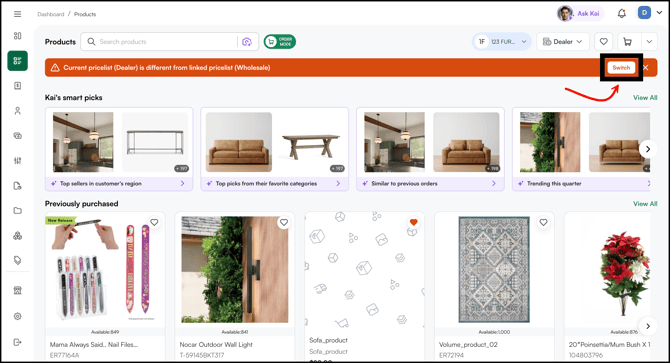Unfavorite the Sofa_product heart

(413, 222)
